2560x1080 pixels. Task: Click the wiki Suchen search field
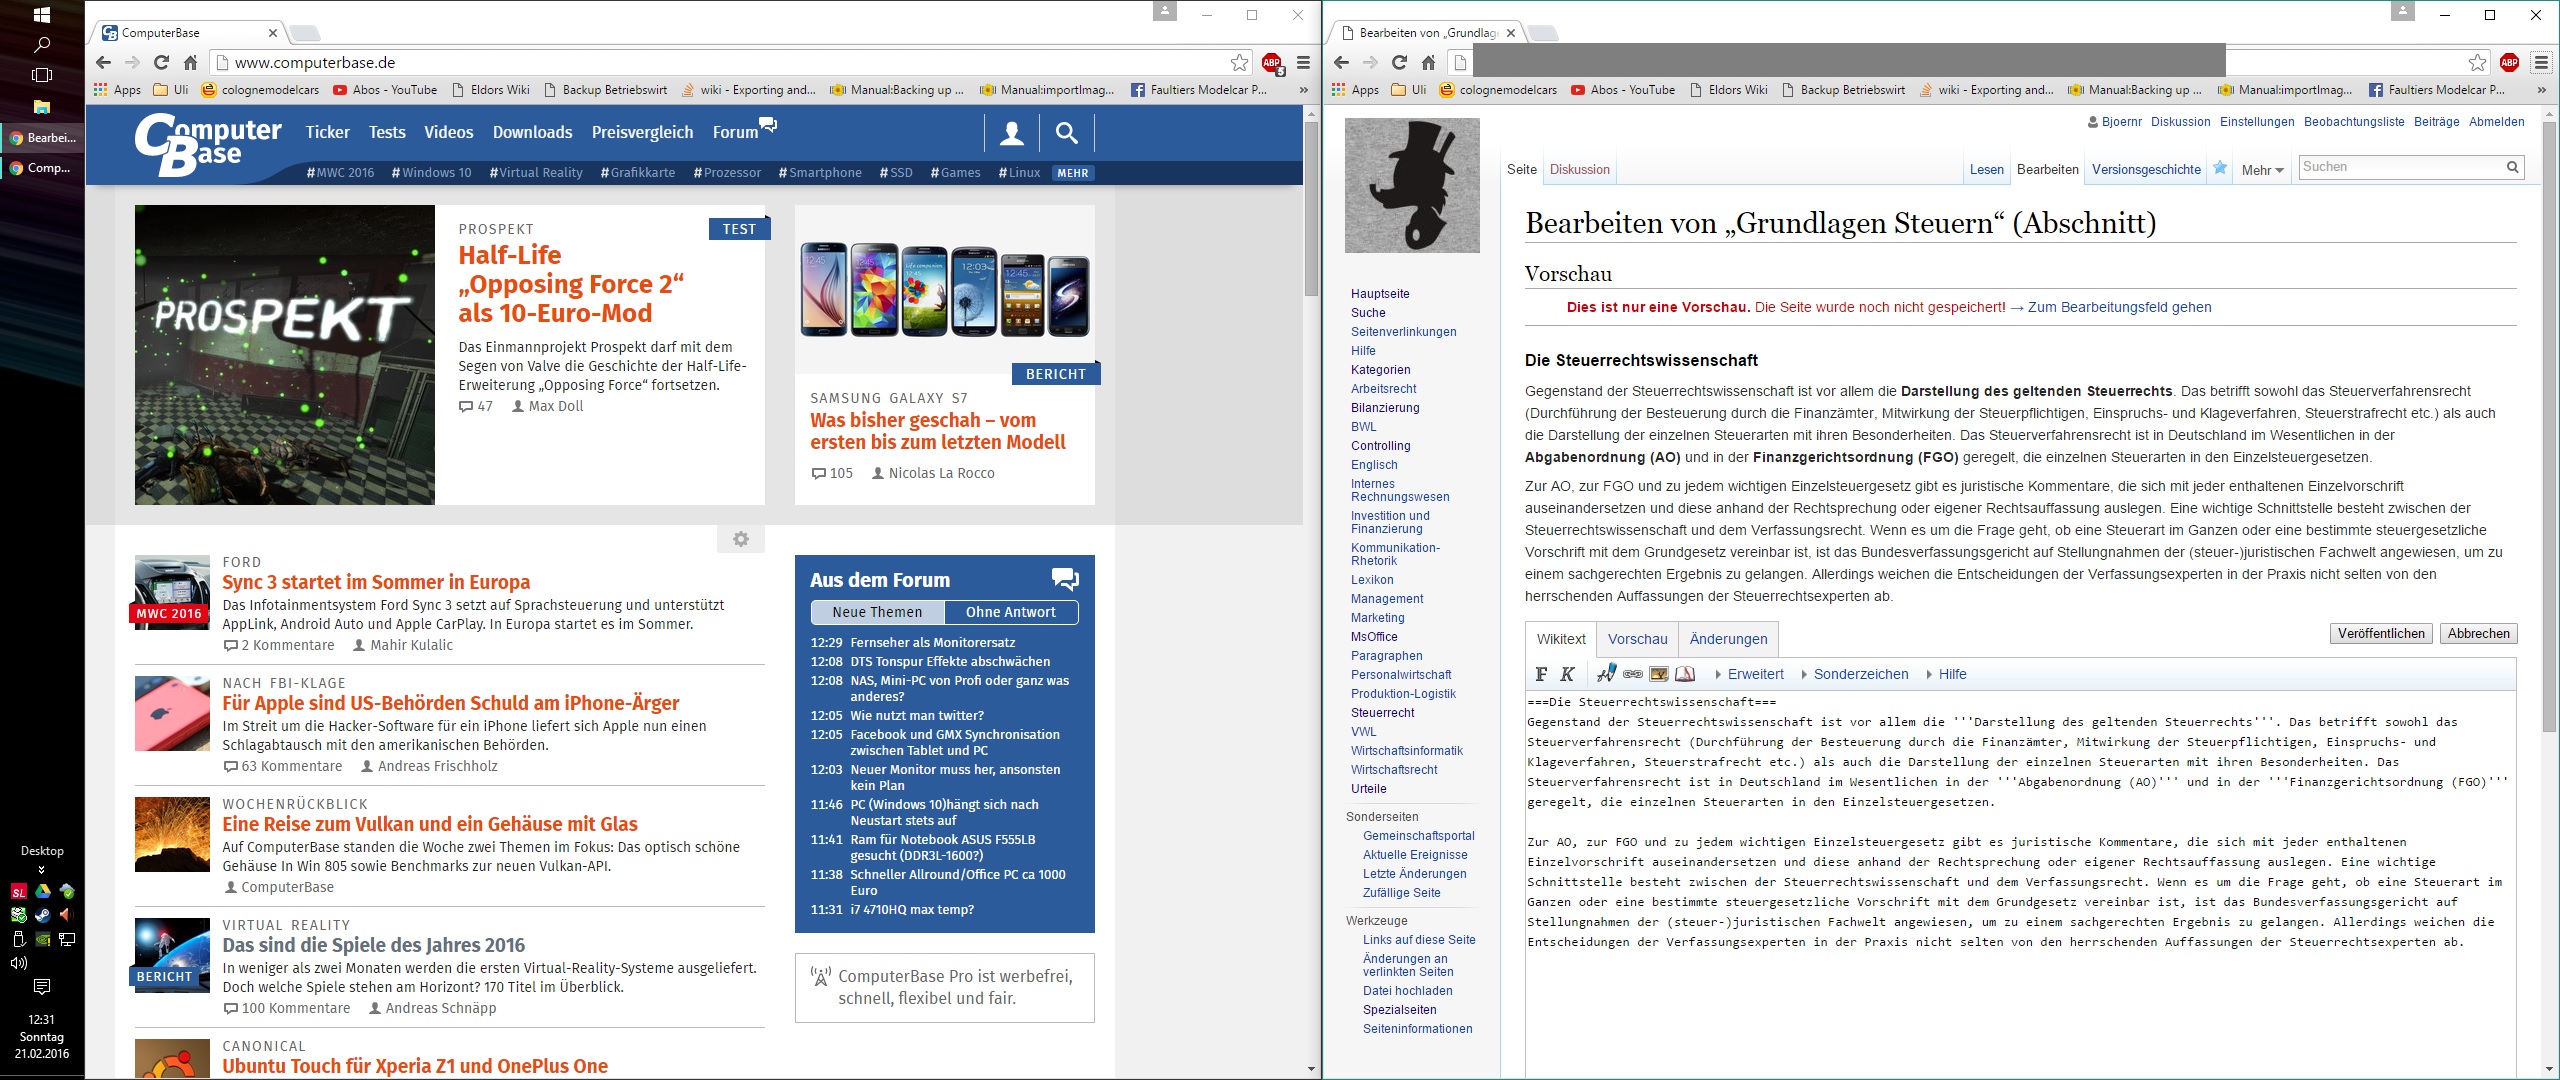pos(2399,167)
